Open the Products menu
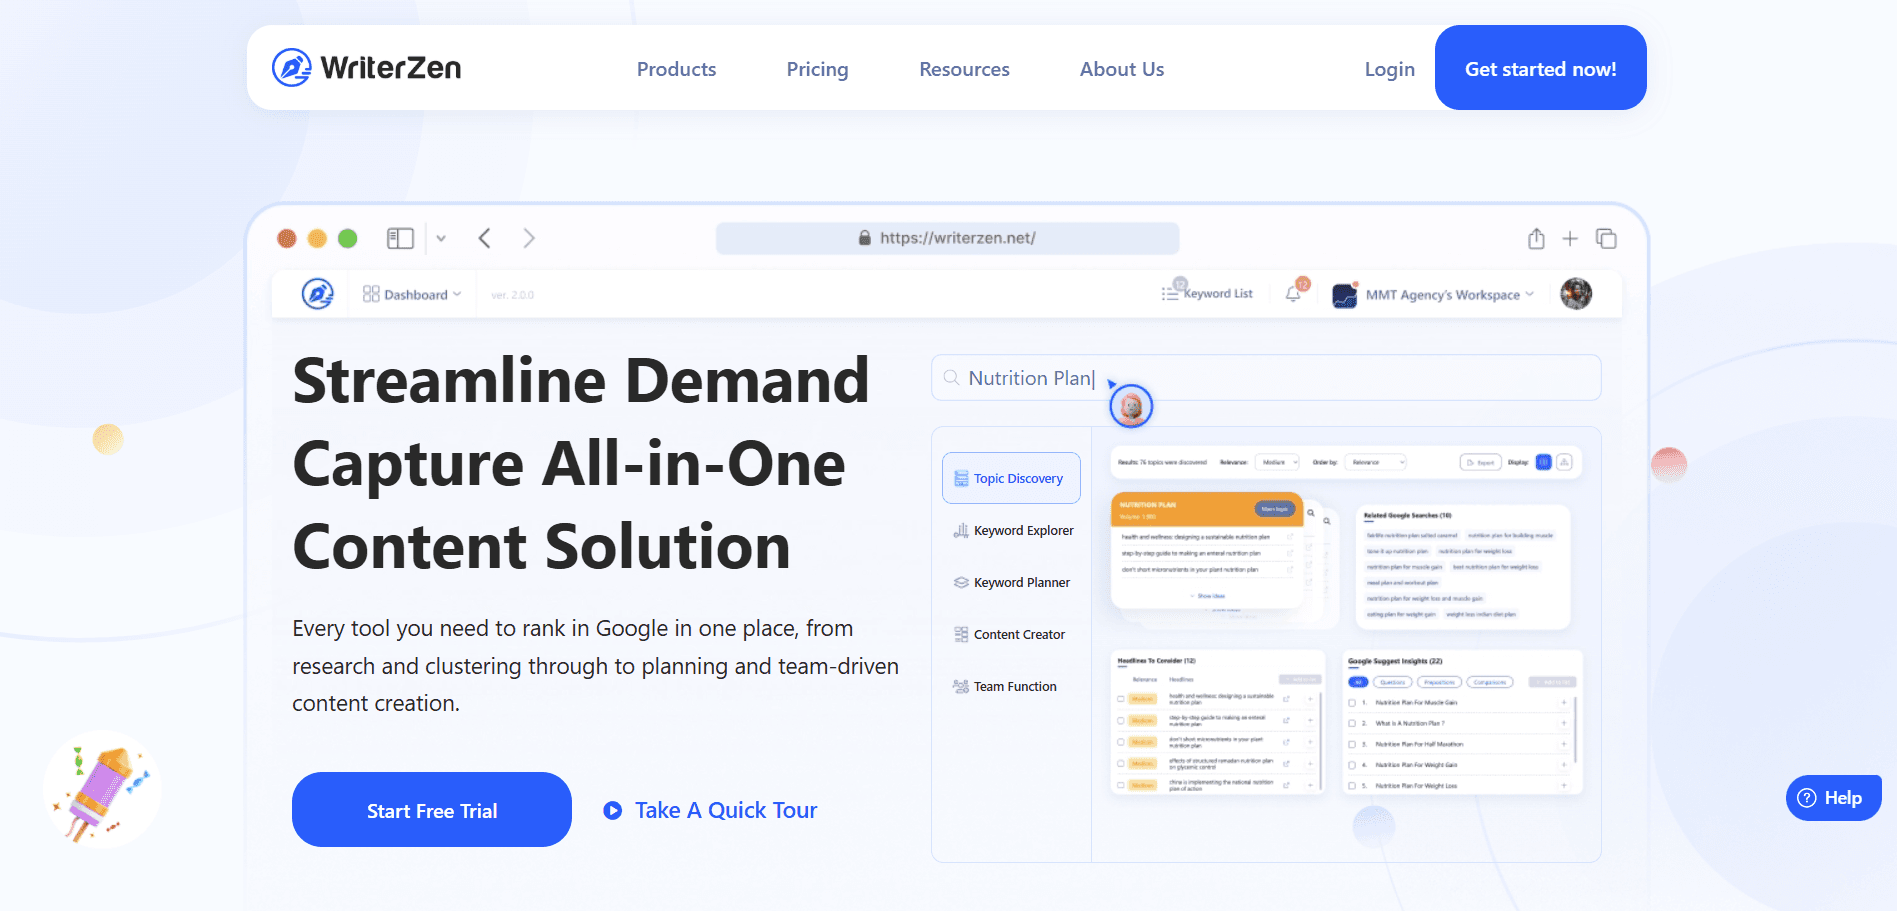1897x911 pixels. click(676, 69)
